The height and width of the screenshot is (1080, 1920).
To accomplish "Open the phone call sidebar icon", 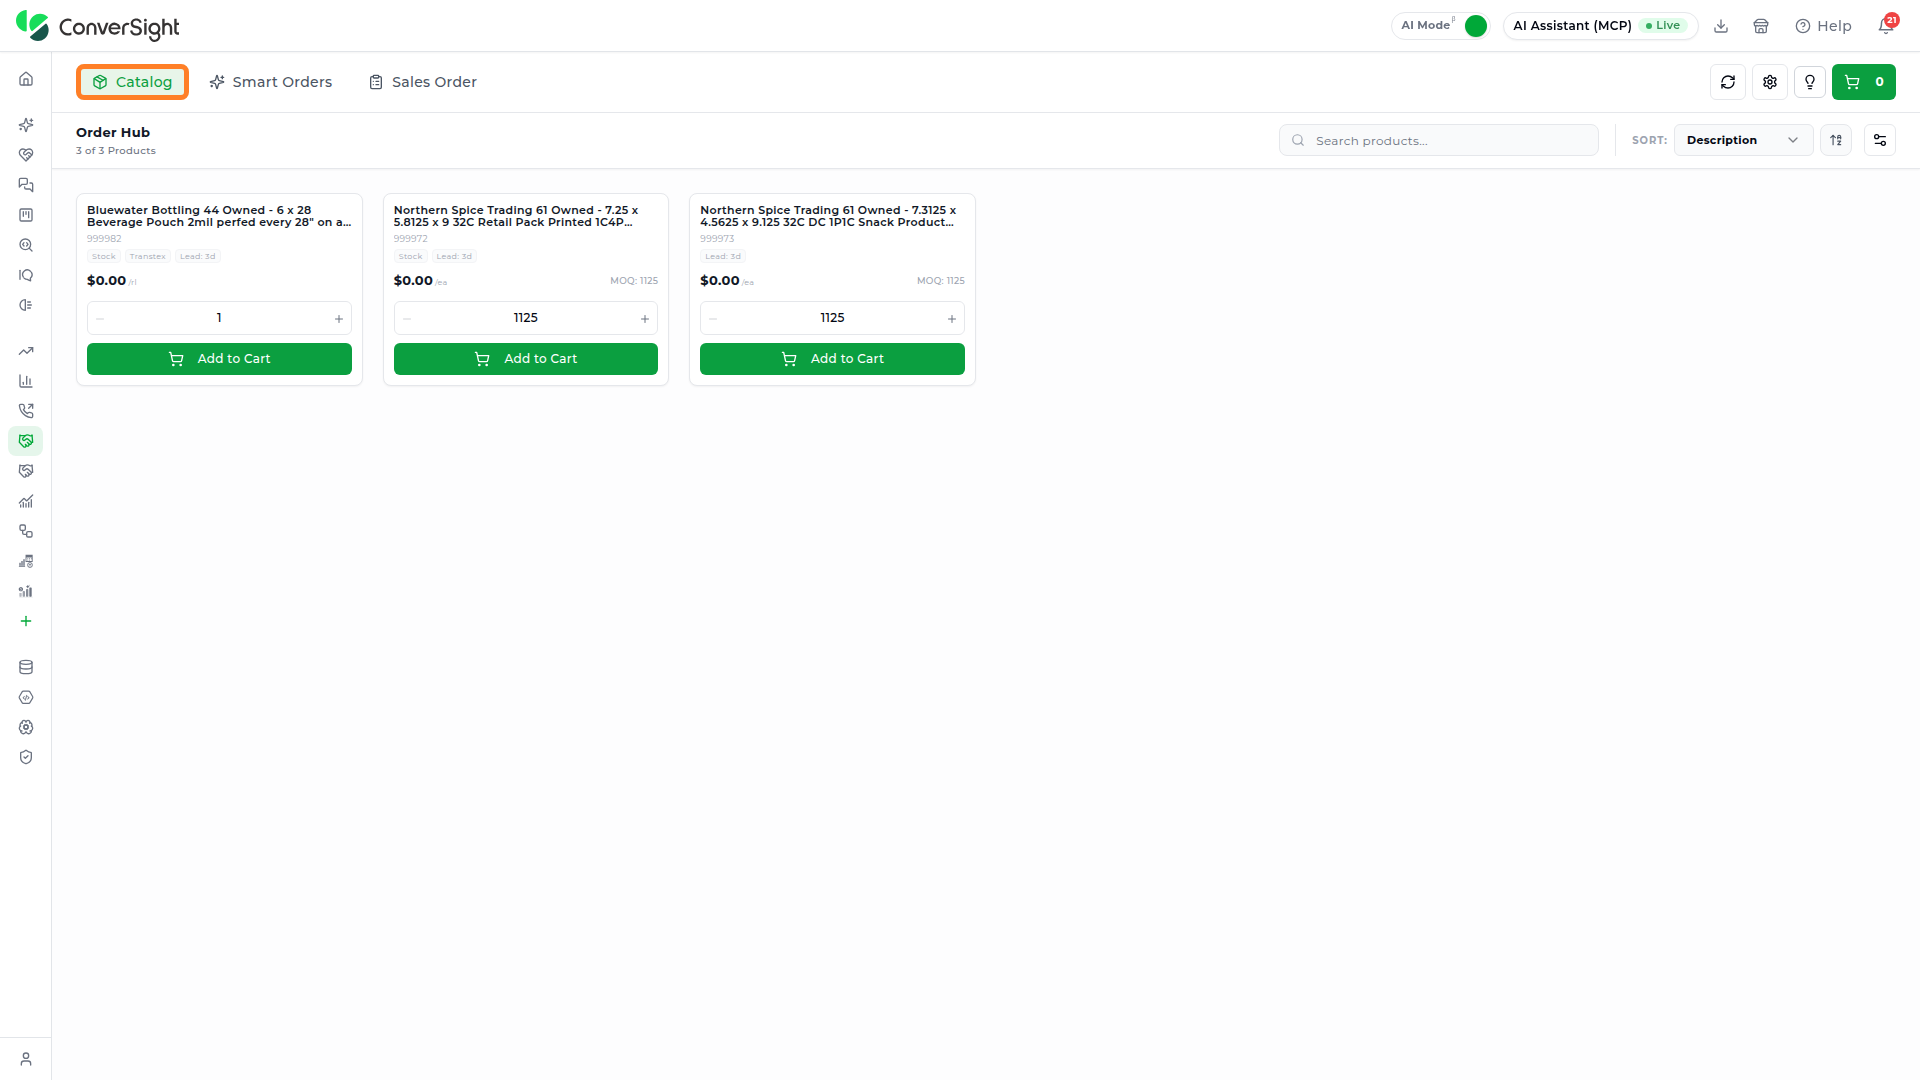I will 26,411.
